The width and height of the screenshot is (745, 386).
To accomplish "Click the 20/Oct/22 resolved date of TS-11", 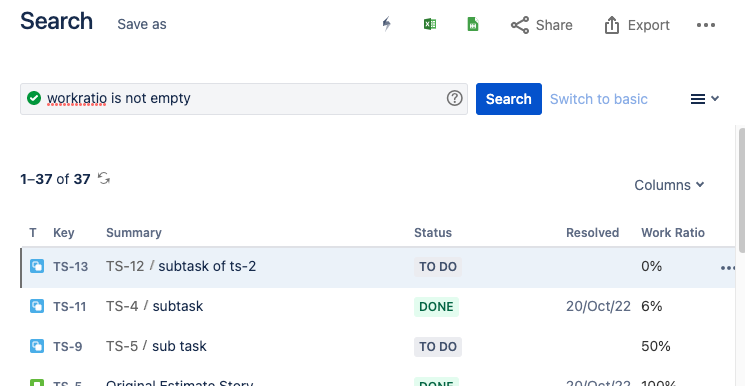I will (x=598, y=306).
